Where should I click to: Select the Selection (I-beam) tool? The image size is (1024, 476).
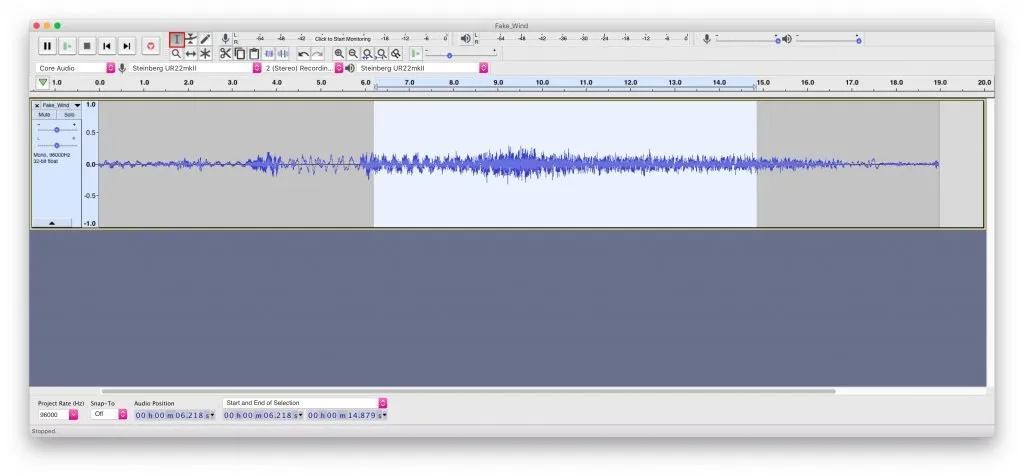[x=176, y=40]
